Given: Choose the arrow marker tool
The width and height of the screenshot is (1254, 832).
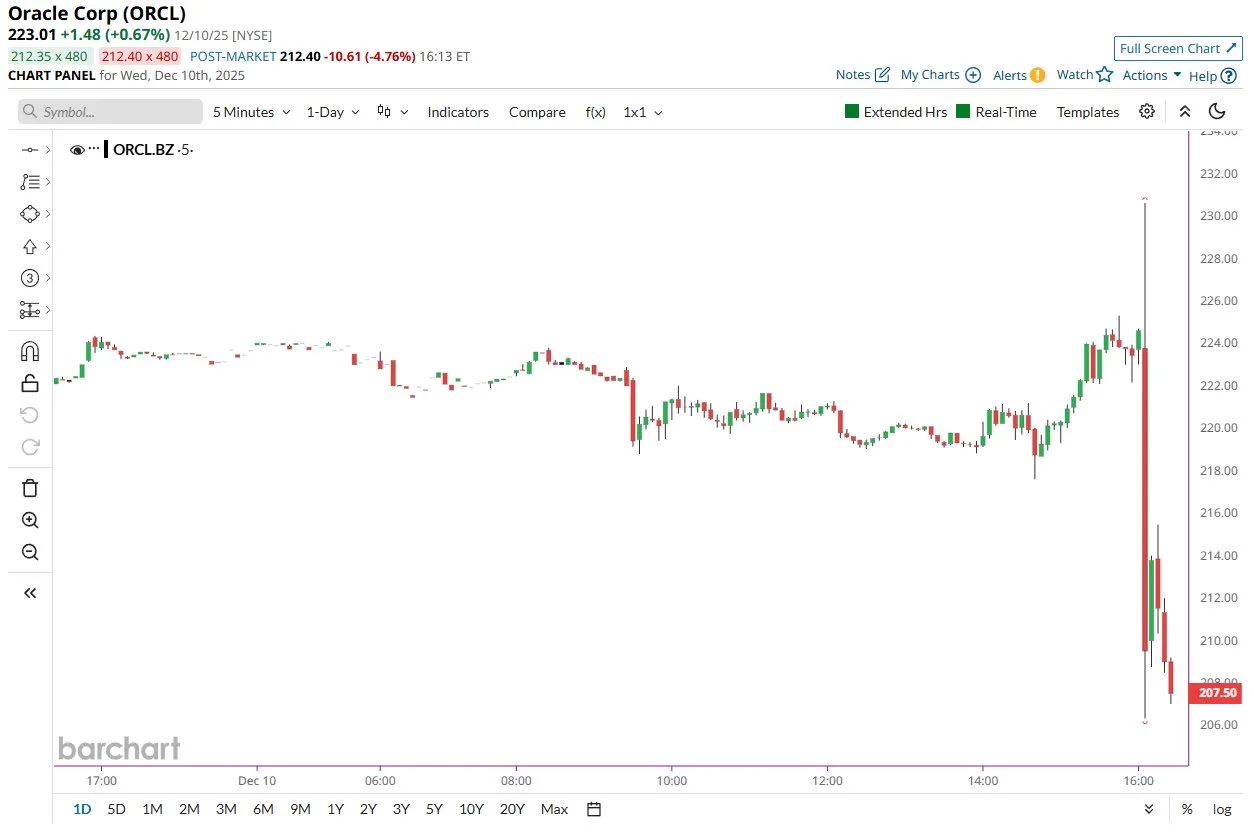Looking at the screenshot, I should tap(29, 246).
